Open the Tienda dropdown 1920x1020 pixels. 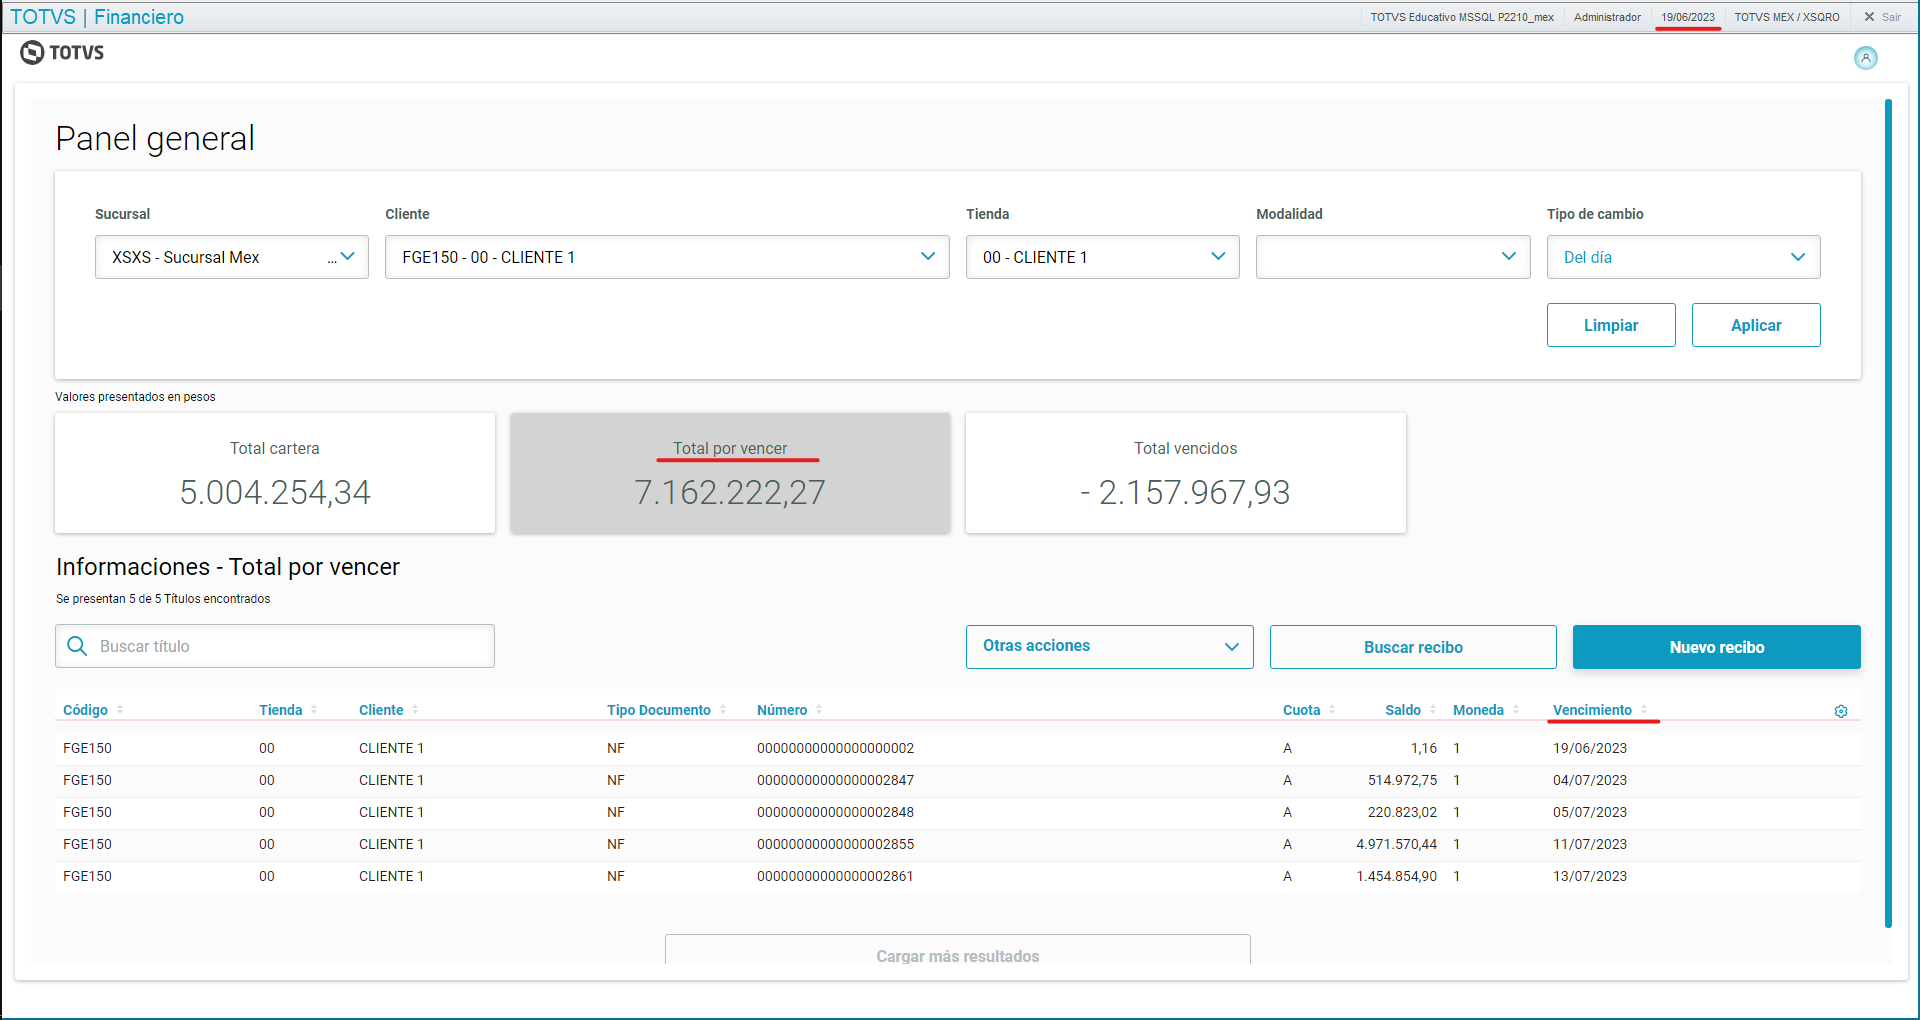tap(1103, 257)
